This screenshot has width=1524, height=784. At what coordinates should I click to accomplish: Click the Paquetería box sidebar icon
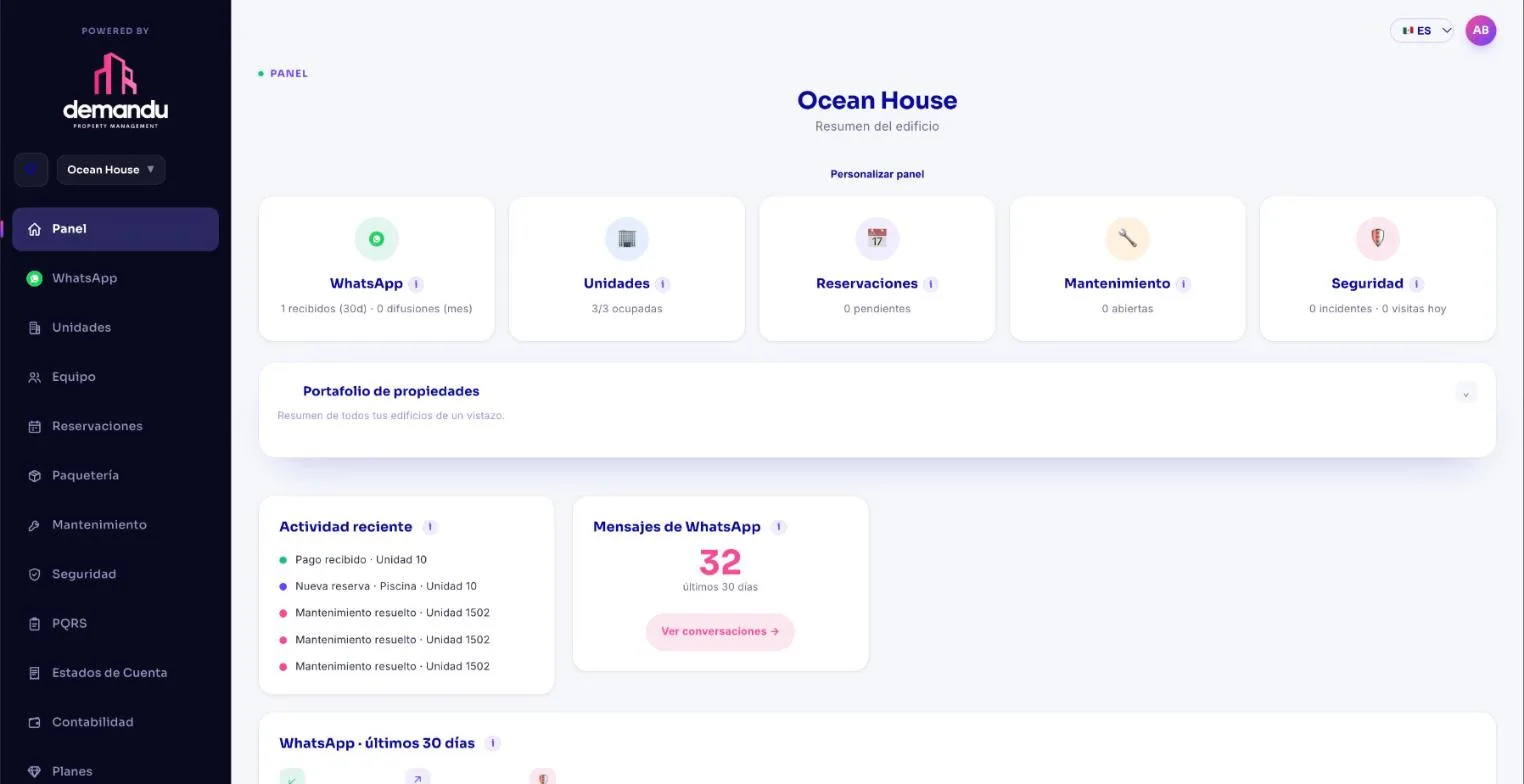pyautogui.click(x=34, y=476)
